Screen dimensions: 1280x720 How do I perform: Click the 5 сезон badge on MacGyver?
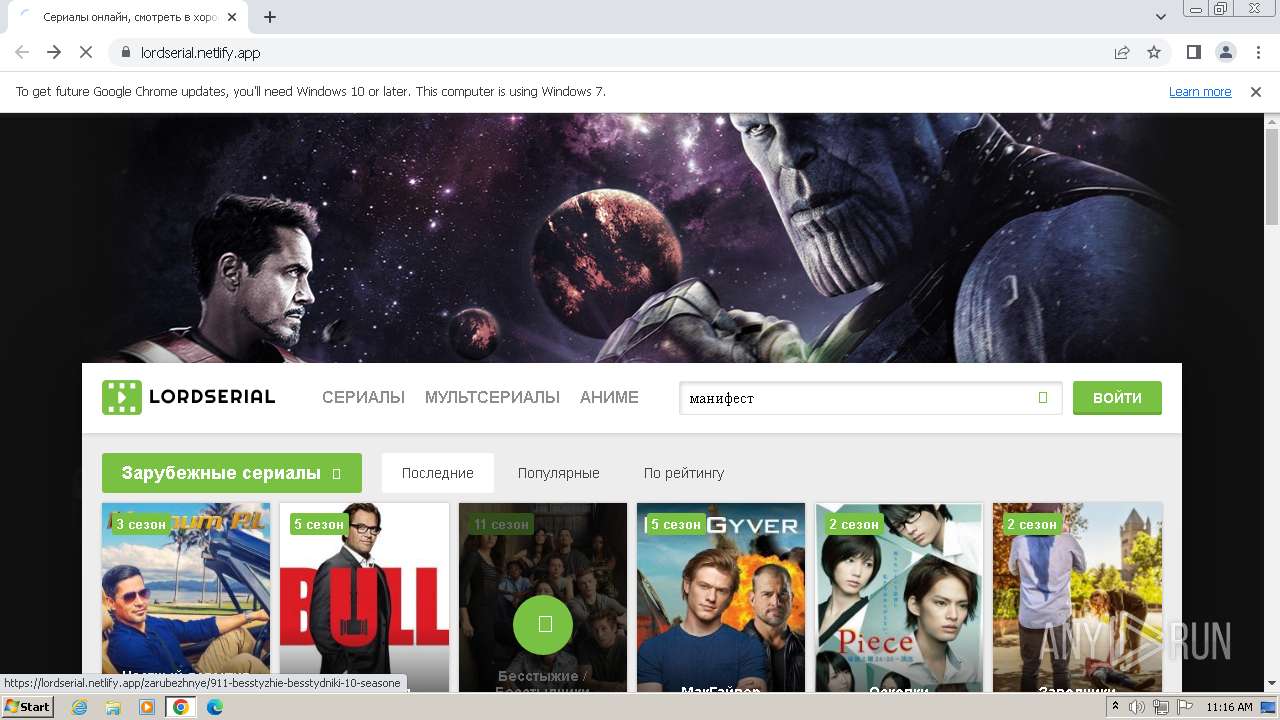pos(676,524)
